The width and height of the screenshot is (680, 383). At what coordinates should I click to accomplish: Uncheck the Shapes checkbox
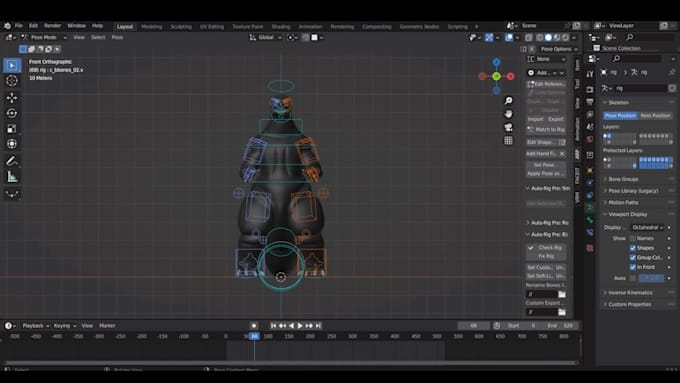click(x=633, y=248)
